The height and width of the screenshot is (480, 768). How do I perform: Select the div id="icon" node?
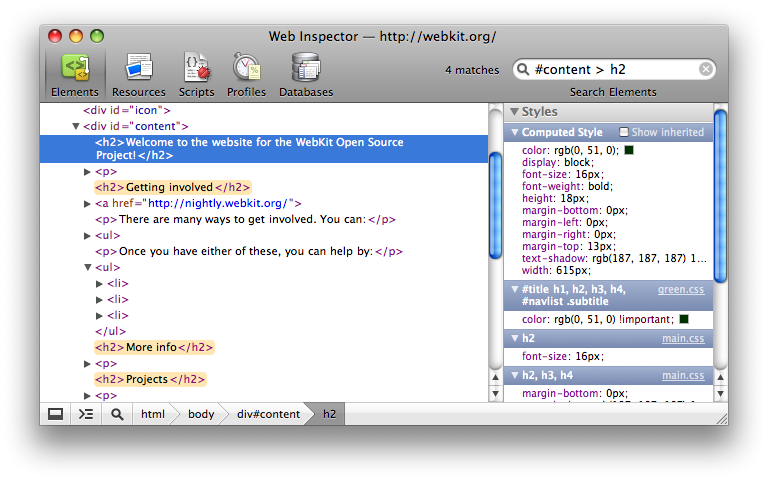pos(126,110)
